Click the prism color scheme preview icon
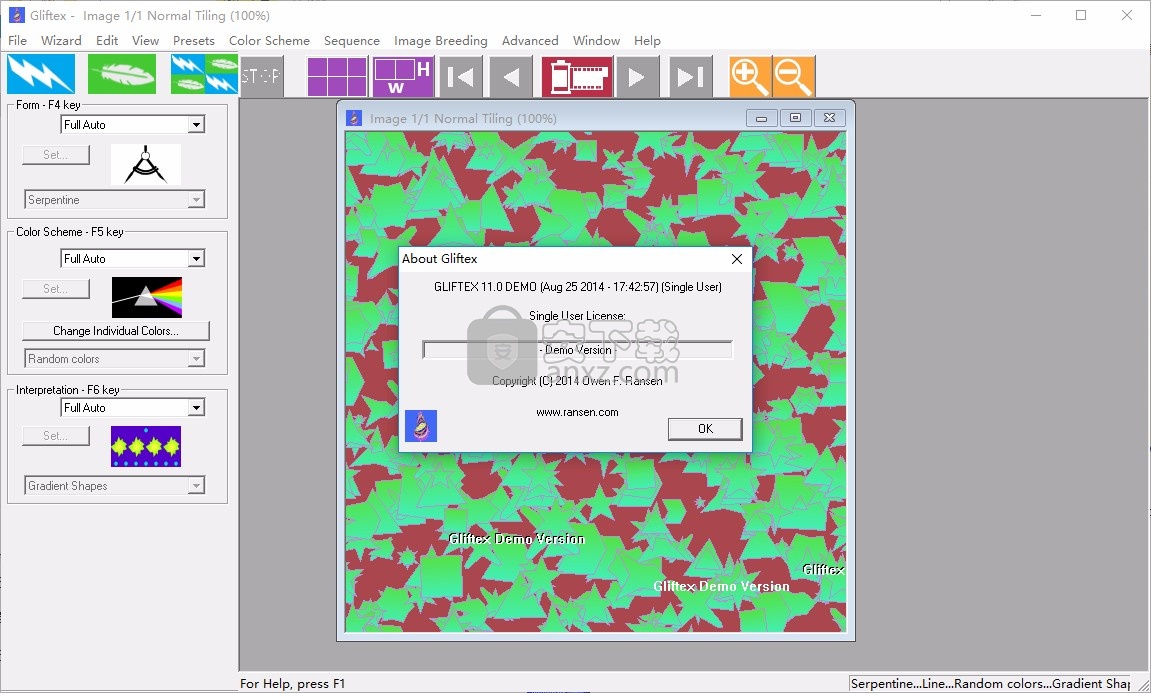The height and width of the screenshot is (693, 1151). click(x=146, y=297)
